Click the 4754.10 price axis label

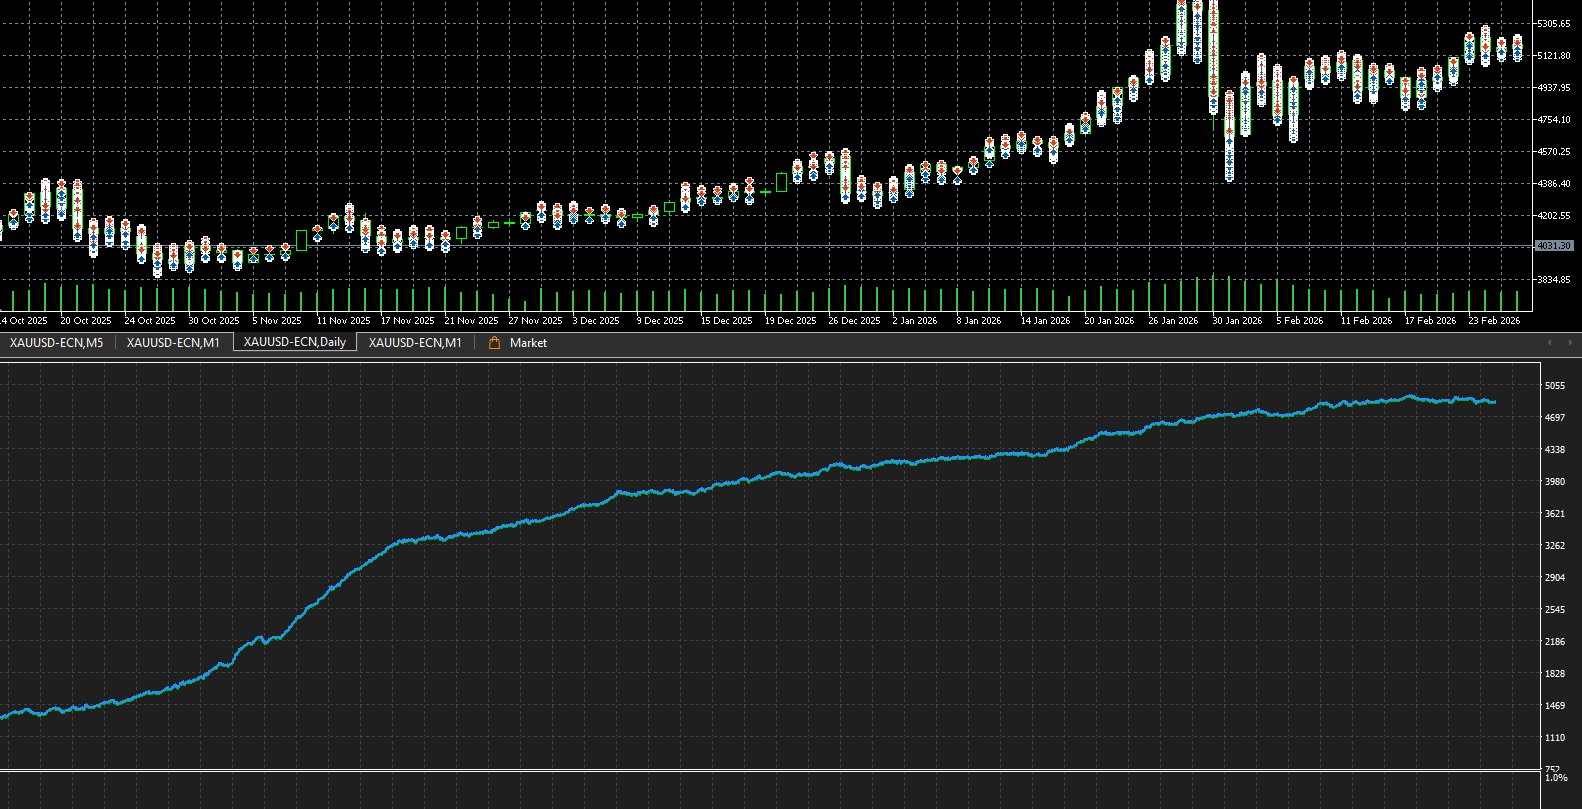[x=1553, y=120]
